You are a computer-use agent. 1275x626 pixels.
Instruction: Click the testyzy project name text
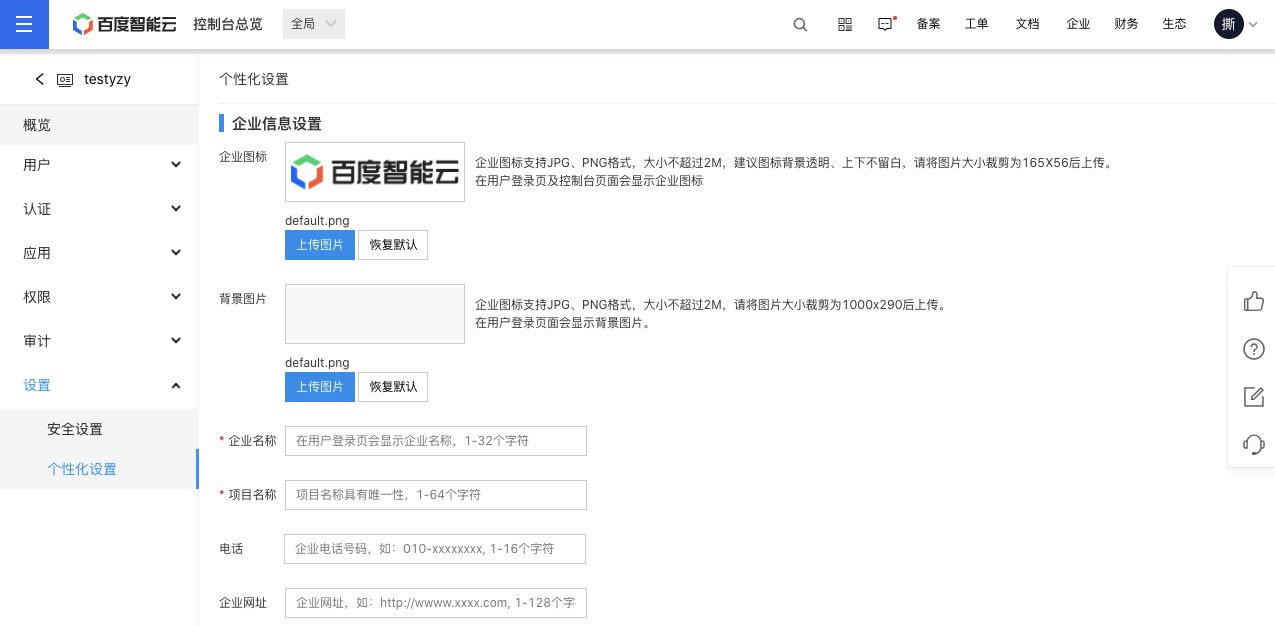click(107, 79)
